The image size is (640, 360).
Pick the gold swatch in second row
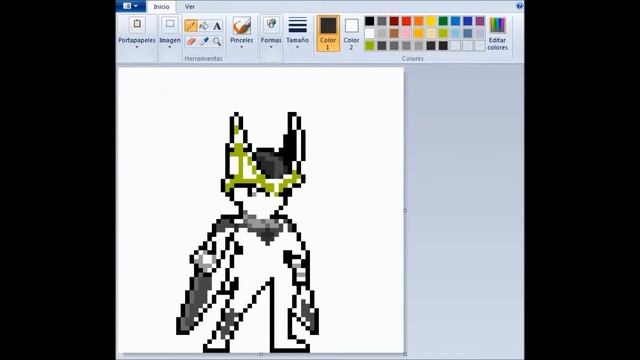point(419,33)
